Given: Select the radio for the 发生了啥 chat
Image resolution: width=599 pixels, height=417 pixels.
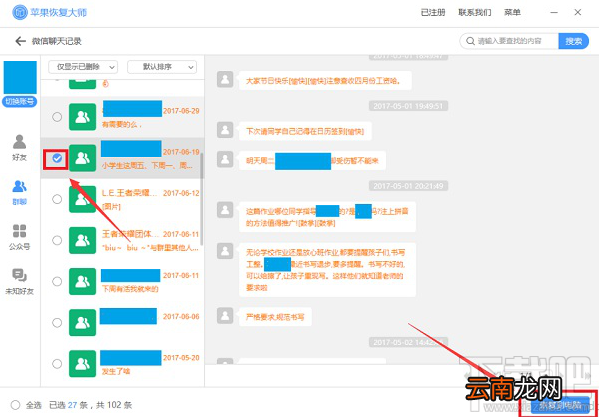Looking at the screenshot, I should [57, 364].
